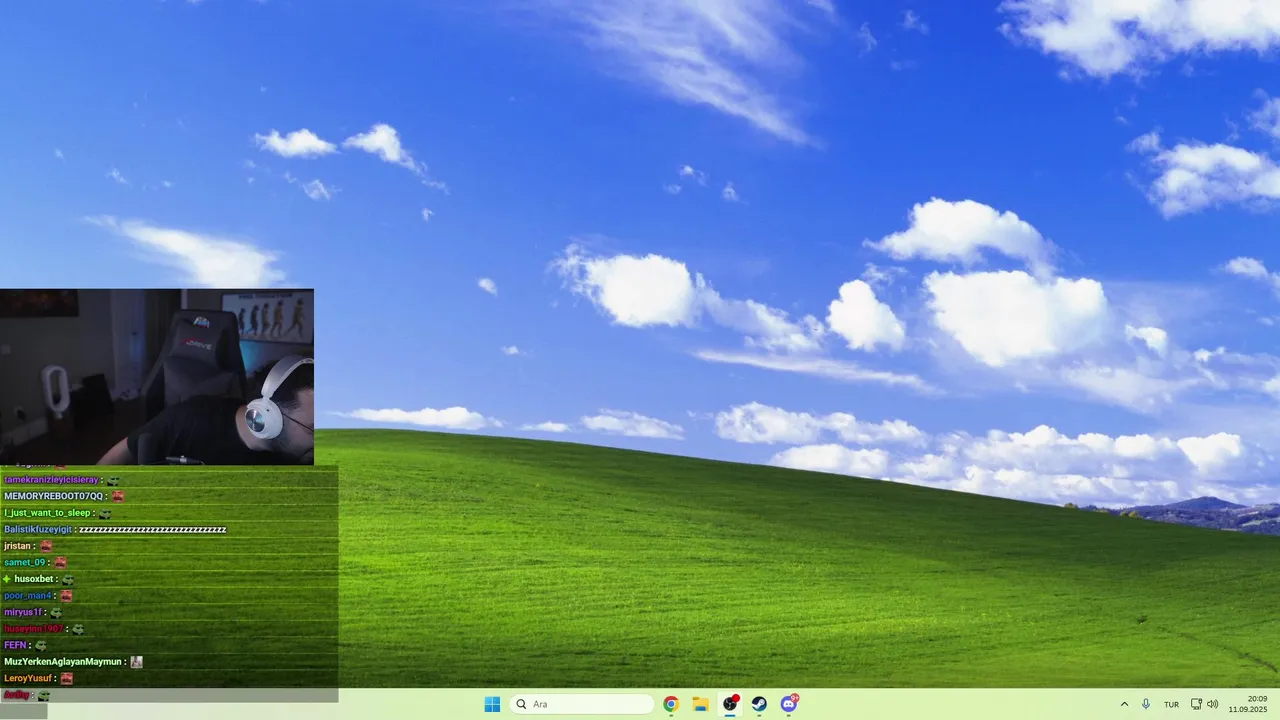Open Discord from the taskbar
Viewport: 1280px width, 720px height.
tap(789, 704)
